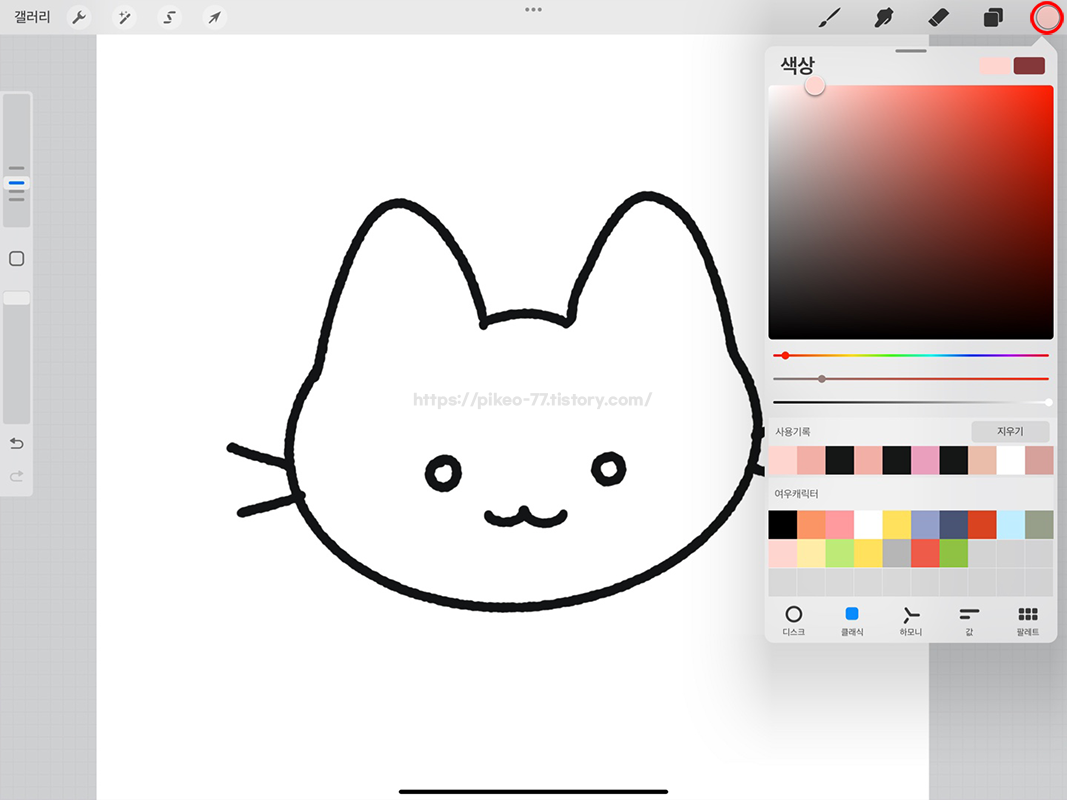Click the classic color picker square

pyautogui.click(x=910, y=212)
